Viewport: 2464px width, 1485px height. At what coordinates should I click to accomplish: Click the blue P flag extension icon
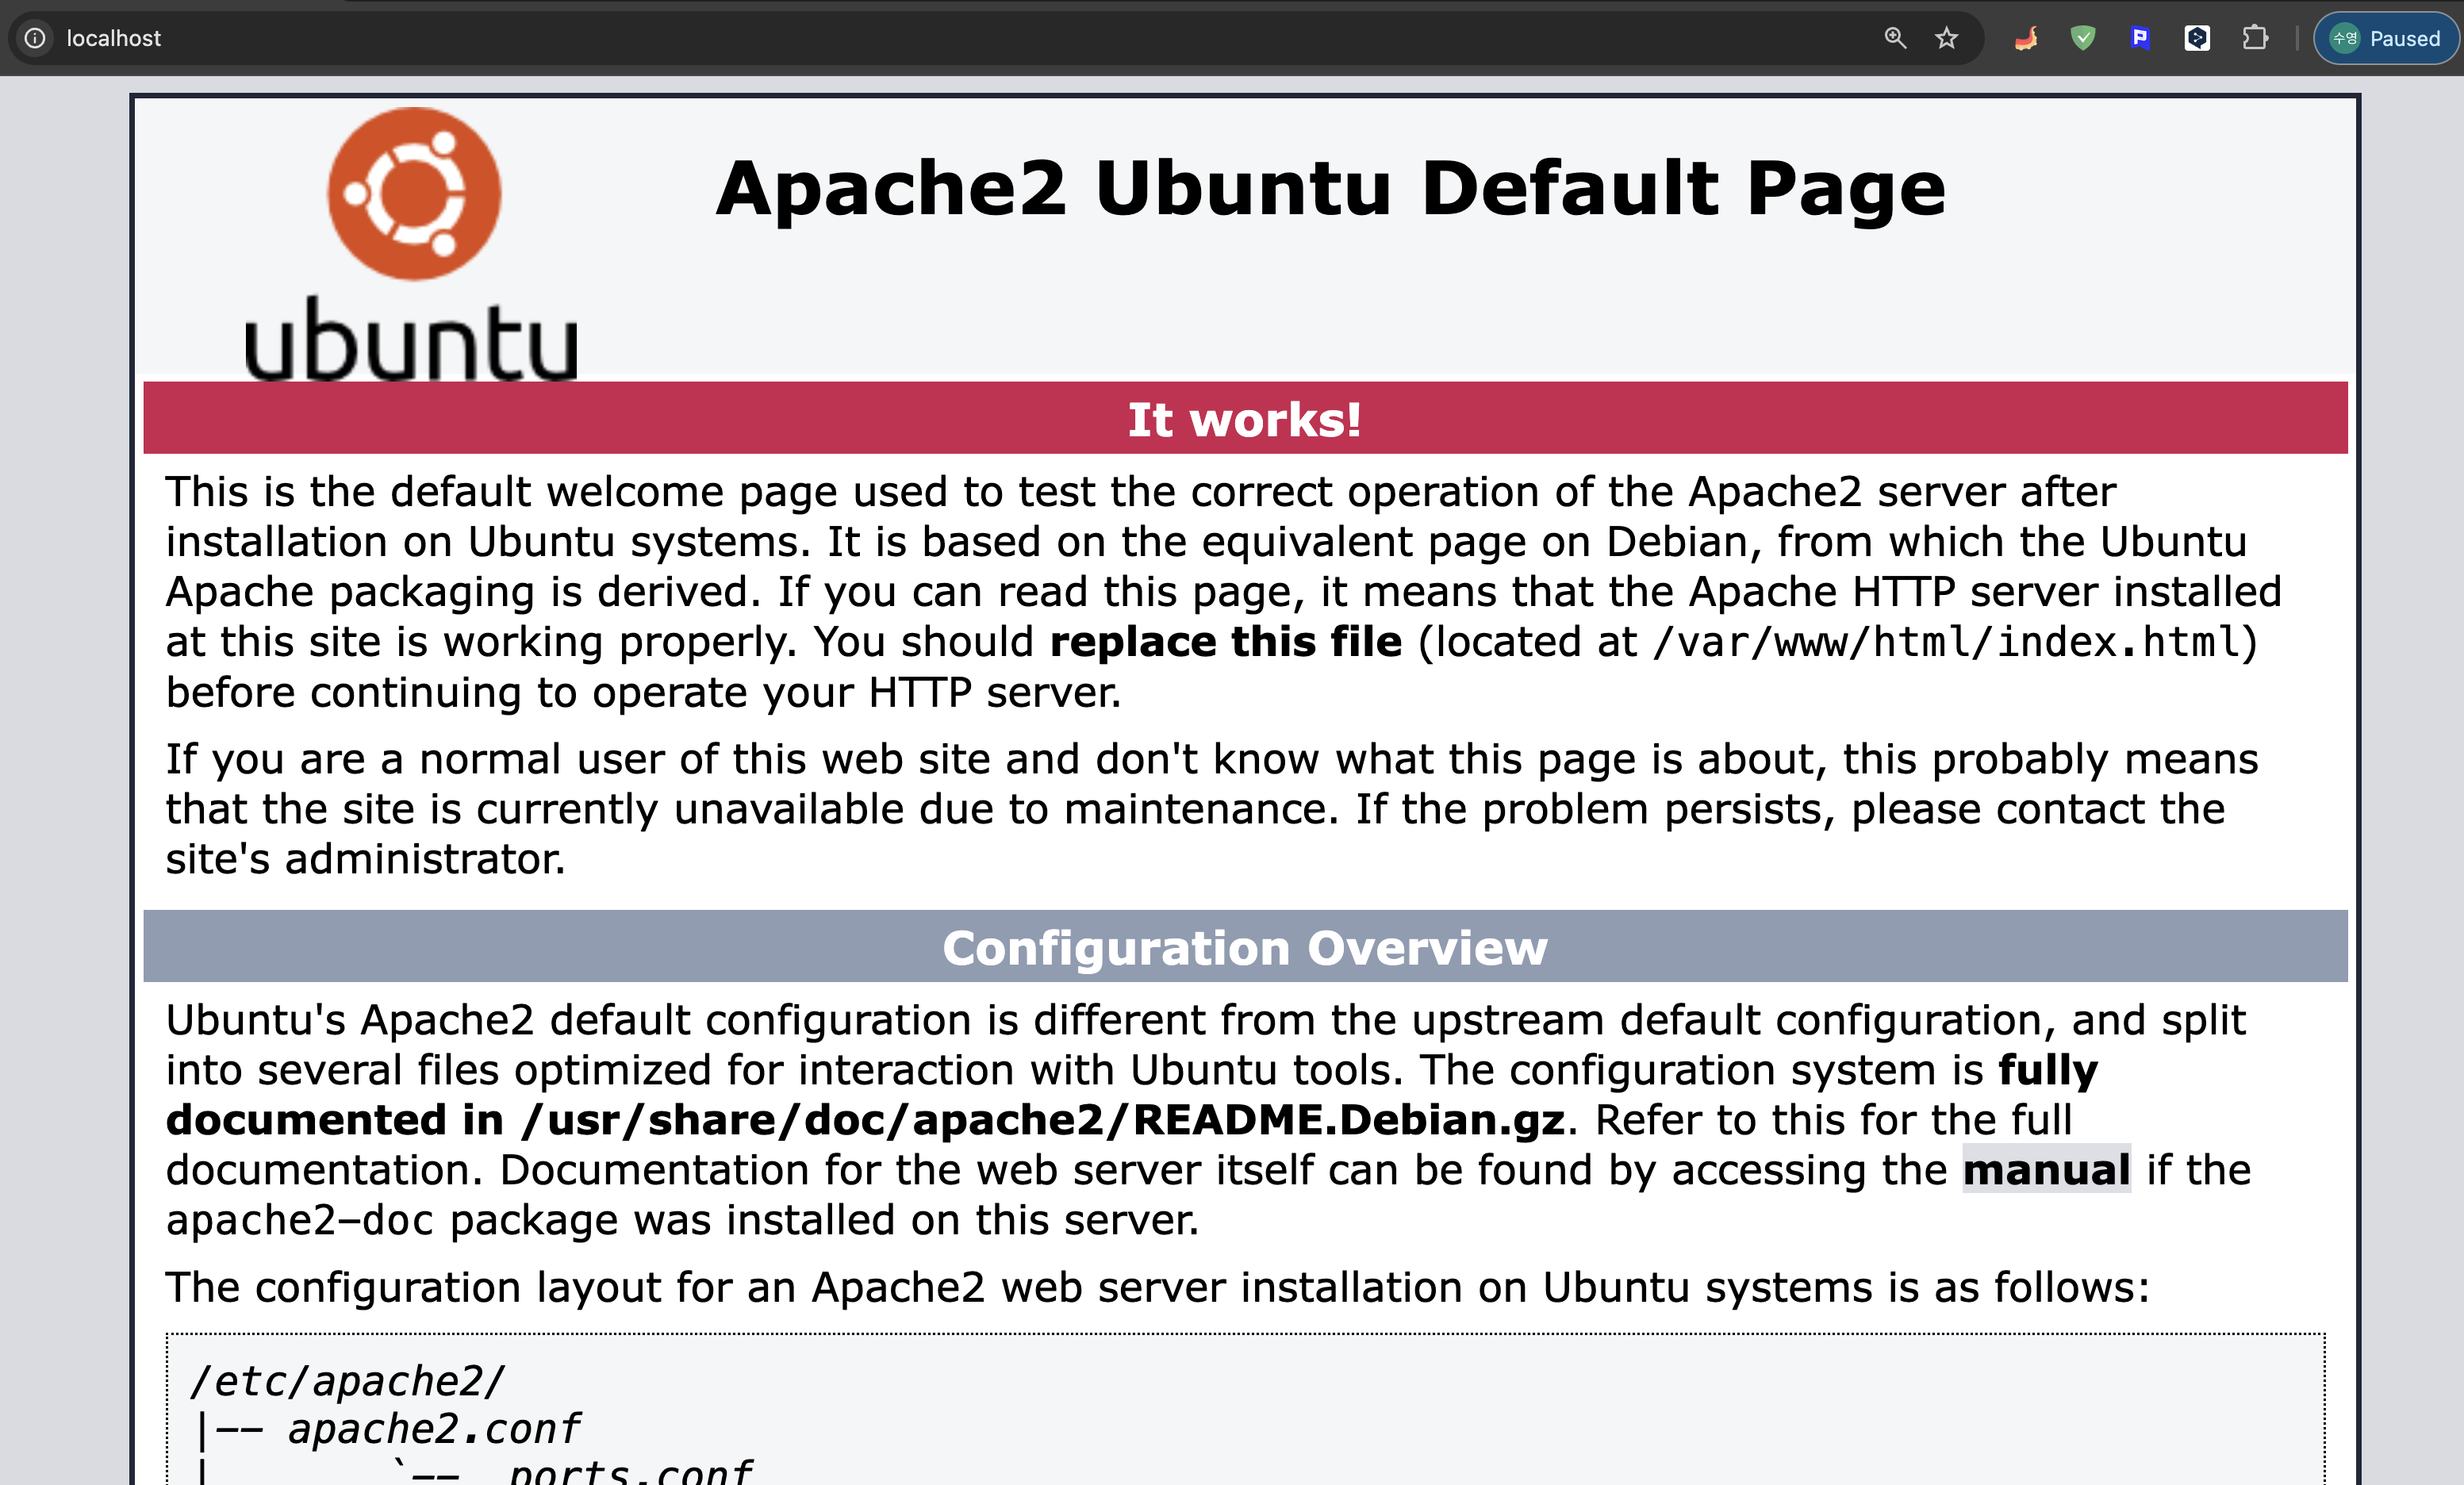tap(2140, 38)
